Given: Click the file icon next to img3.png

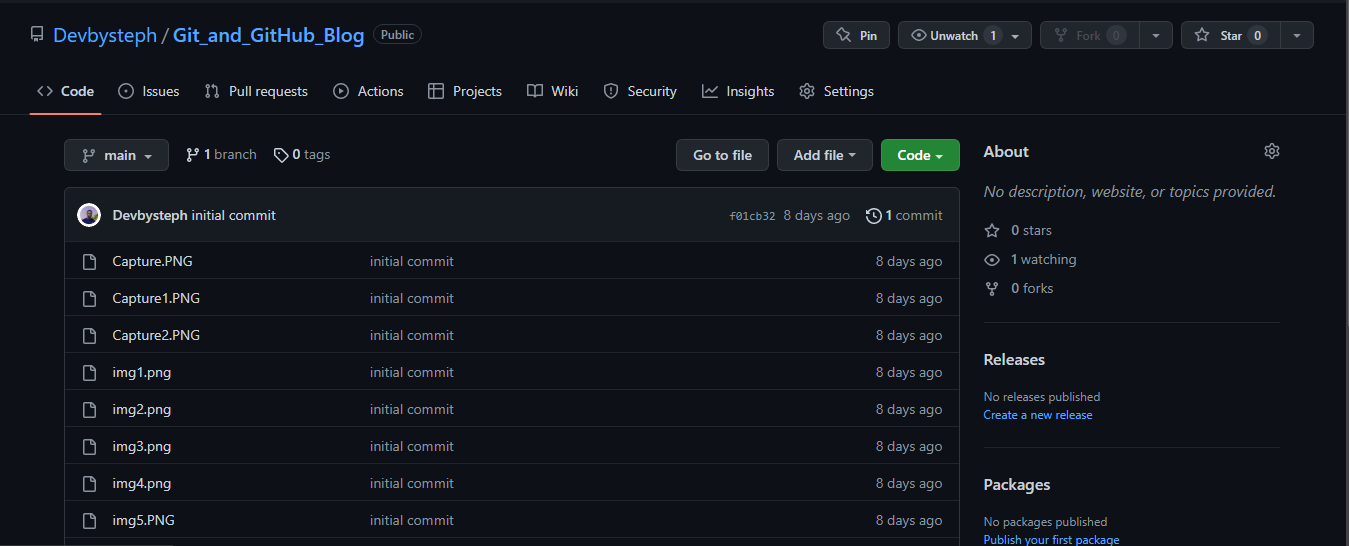Looking at the screenshot, I should (89, 447).
